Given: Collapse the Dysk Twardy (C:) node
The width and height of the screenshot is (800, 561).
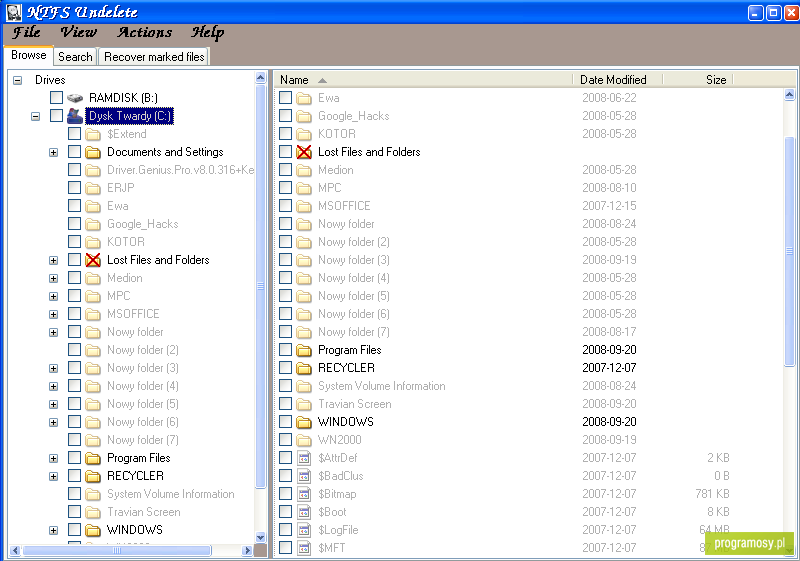Looking at the screenshot, I should point(35,116).
